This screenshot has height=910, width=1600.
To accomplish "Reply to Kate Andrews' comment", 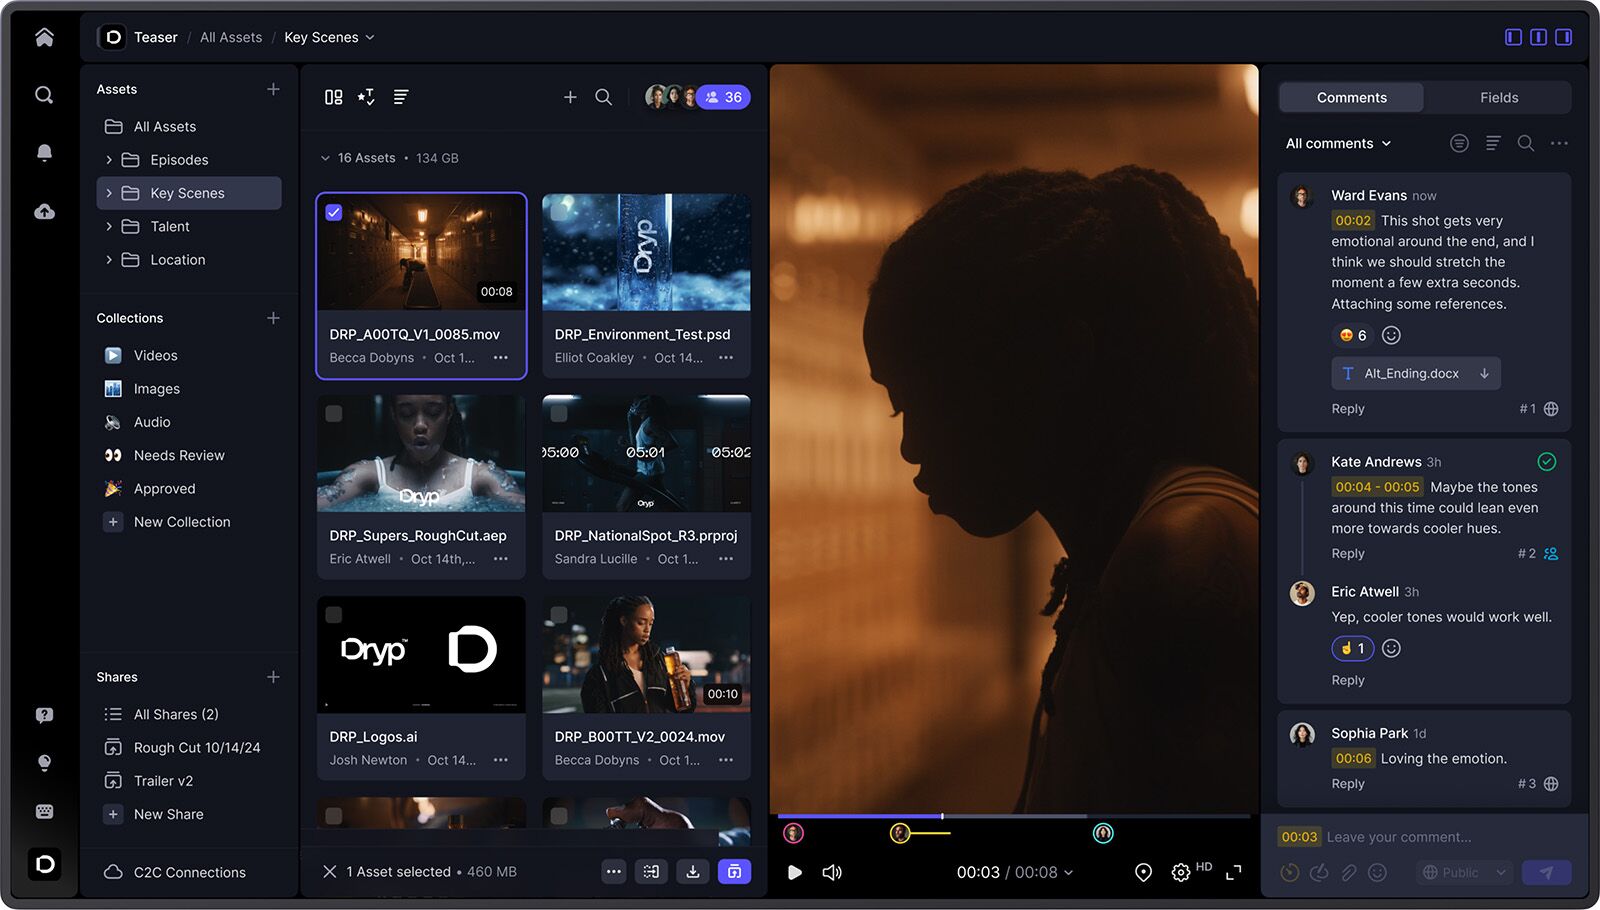I will click(1347, 553).
